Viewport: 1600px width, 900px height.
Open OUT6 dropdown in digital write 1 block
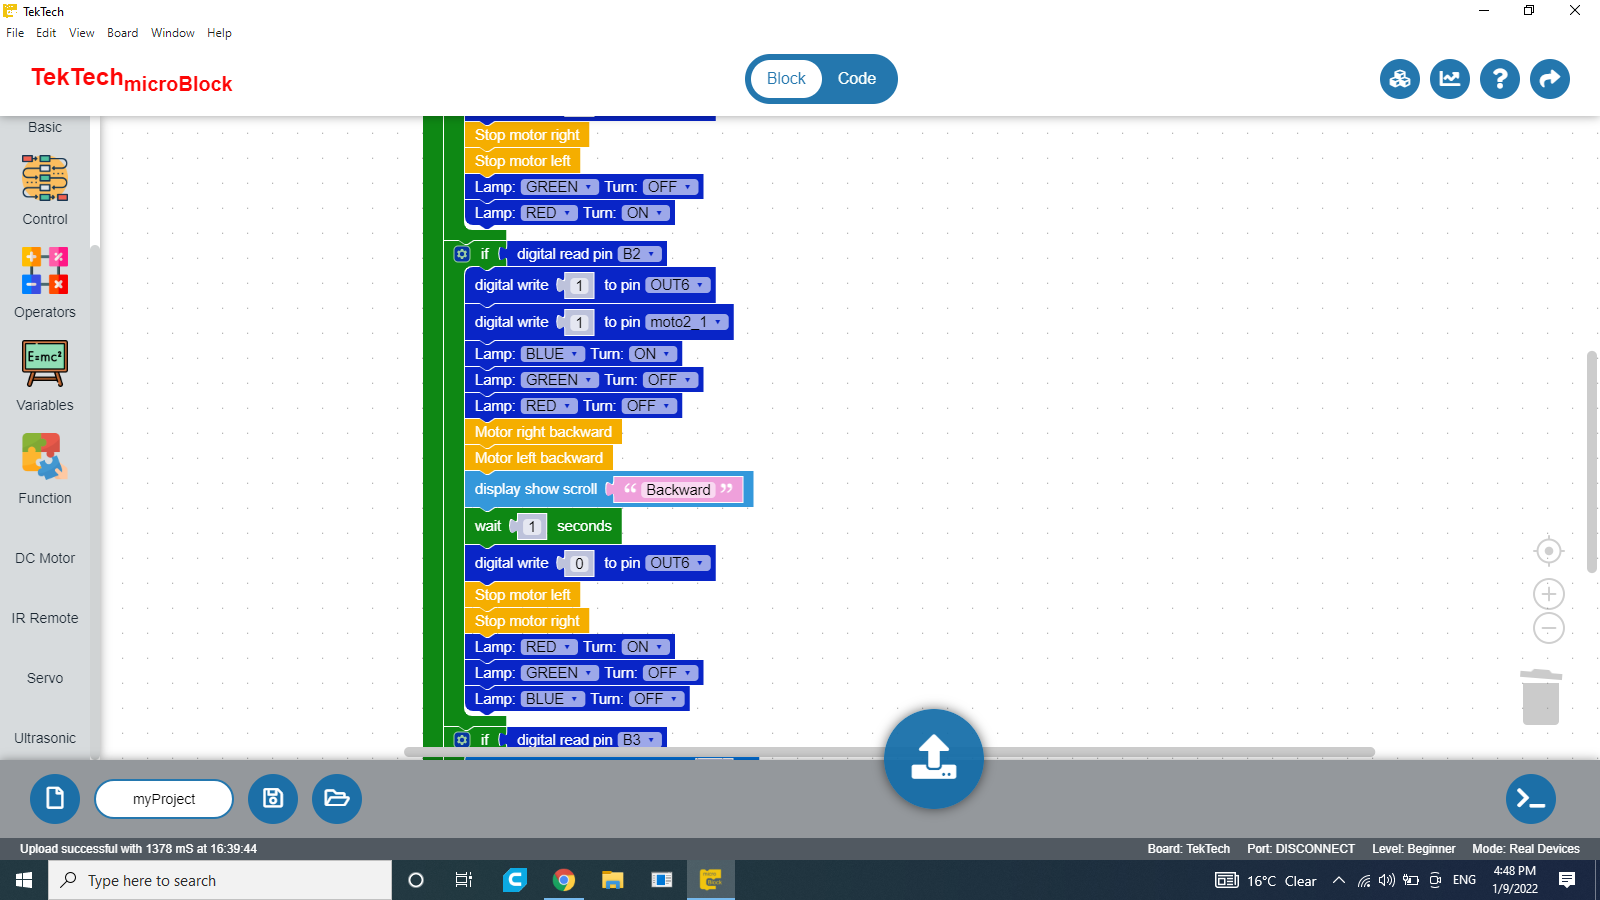678,285
